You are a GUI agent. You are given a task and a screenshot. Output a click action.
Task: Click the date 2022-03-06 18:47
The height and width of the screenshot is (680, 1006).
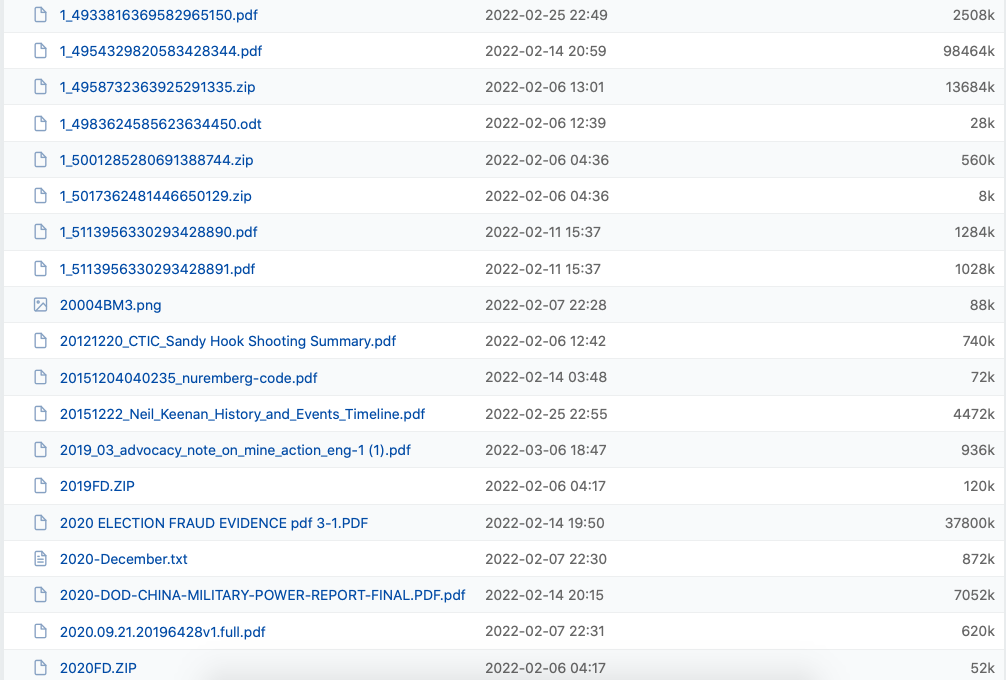point(546,450)
